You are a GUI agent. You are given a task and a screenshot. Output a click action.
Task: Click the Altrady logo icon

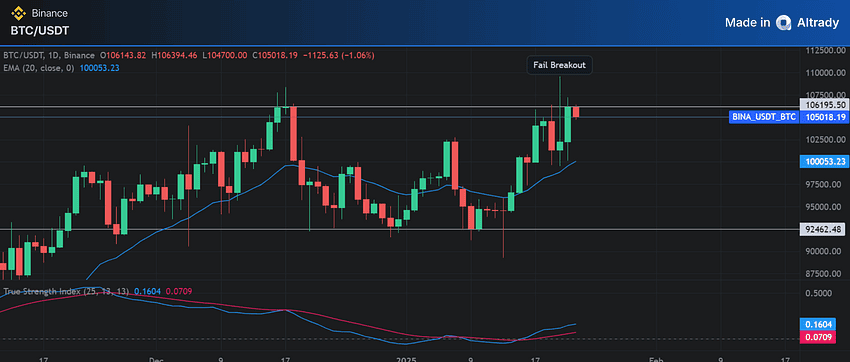pos(783,22)
